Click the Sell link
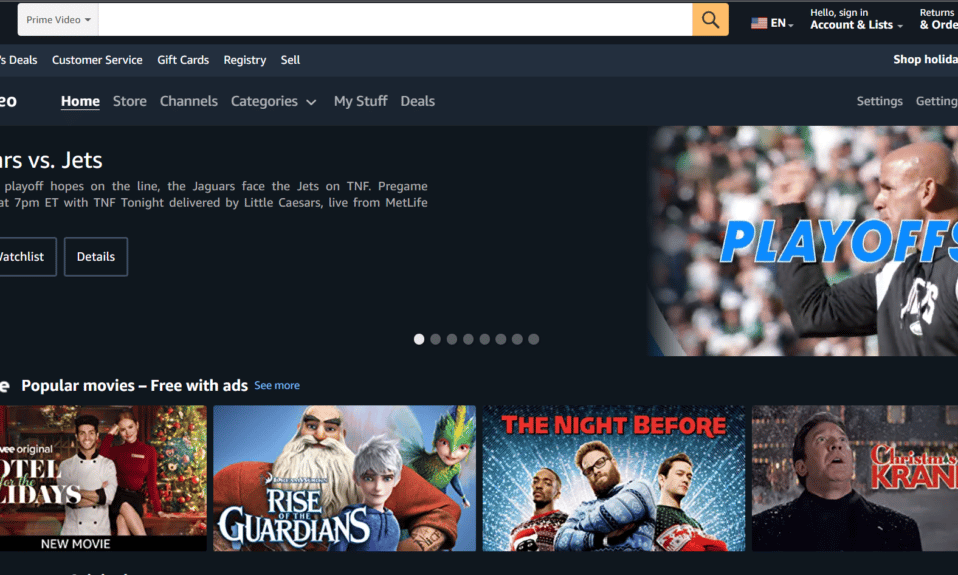958x575 pixels. click(x=290, y=60)
